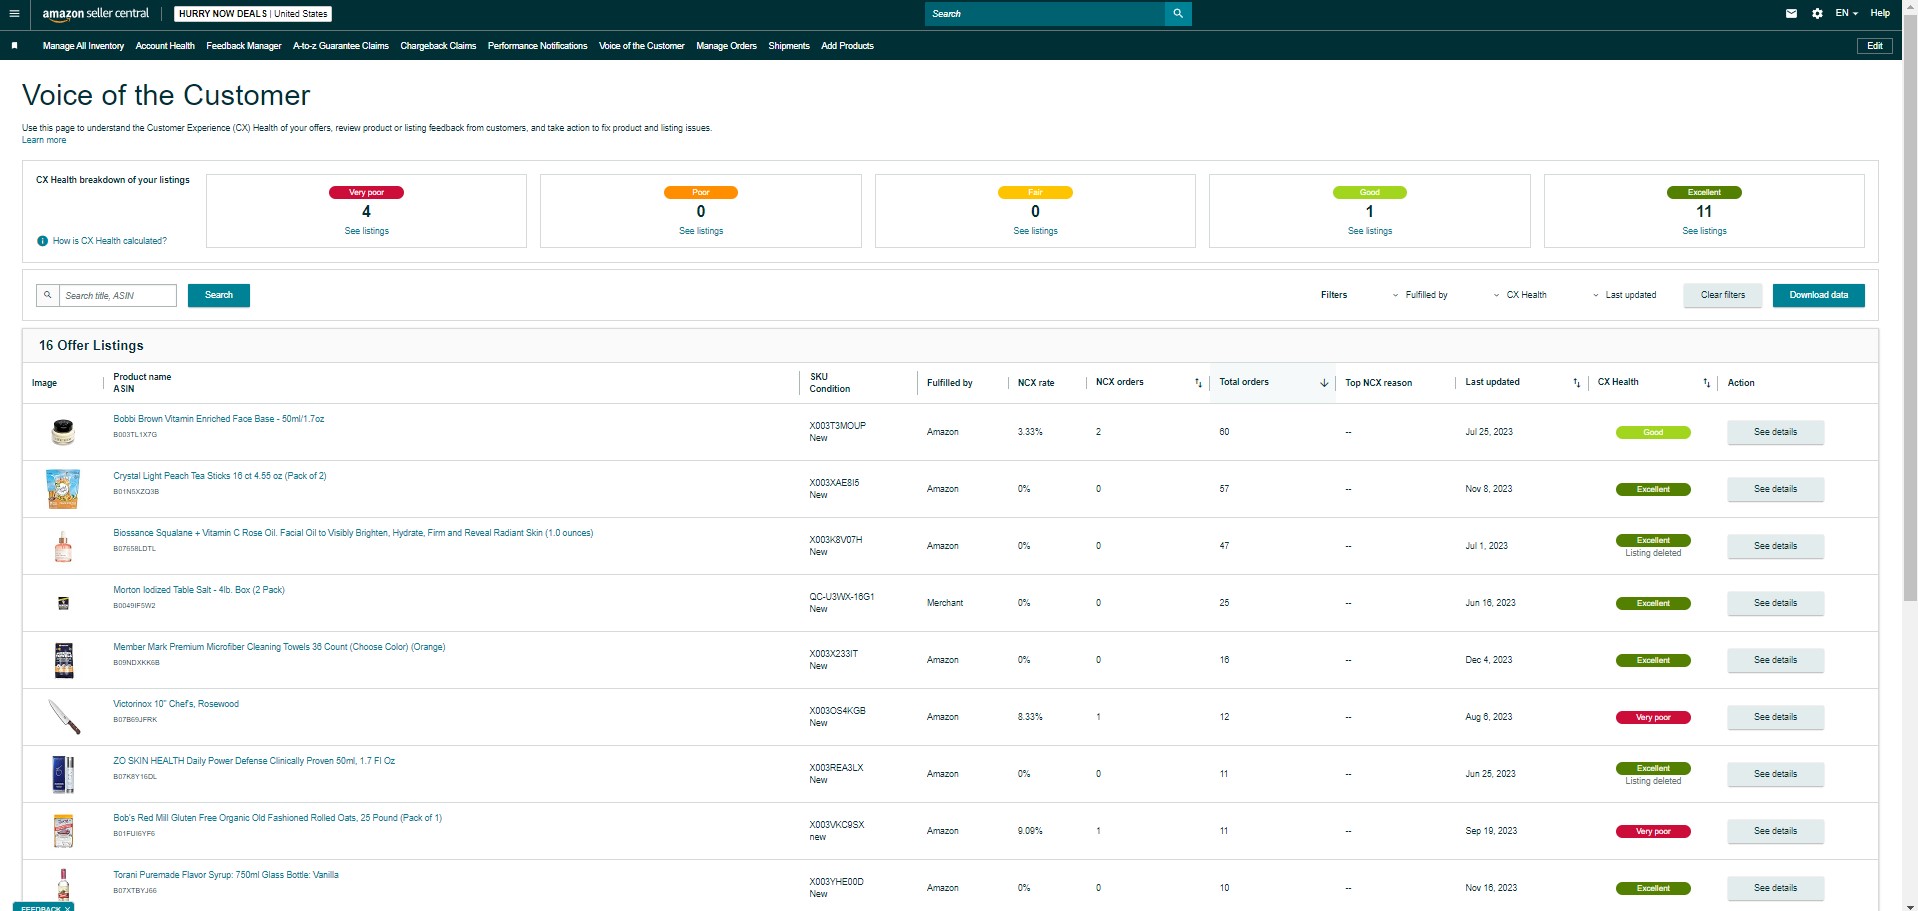Expand the Last updated filter dropdown

[x=1625, y=295]
